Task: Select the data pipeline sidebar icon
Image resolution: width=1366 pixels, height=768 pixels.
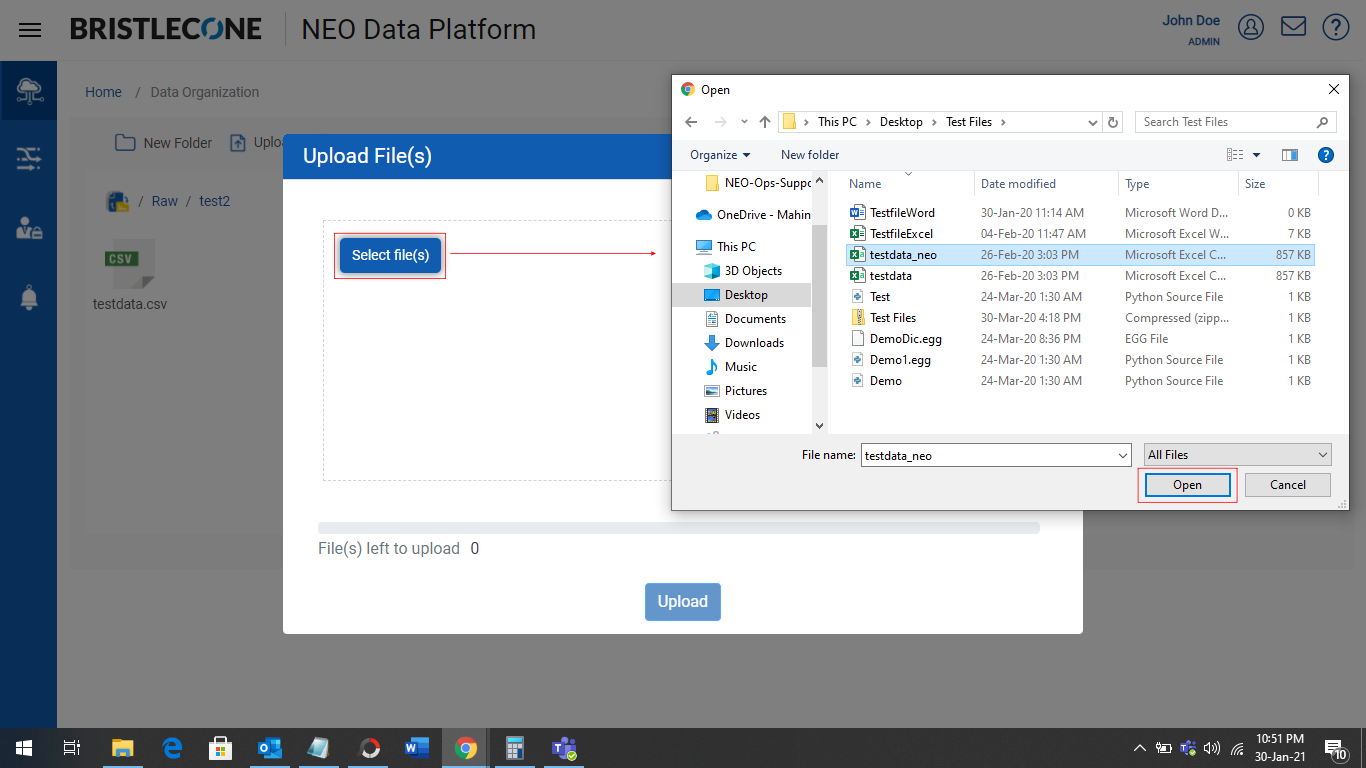Action: (29, 158)
